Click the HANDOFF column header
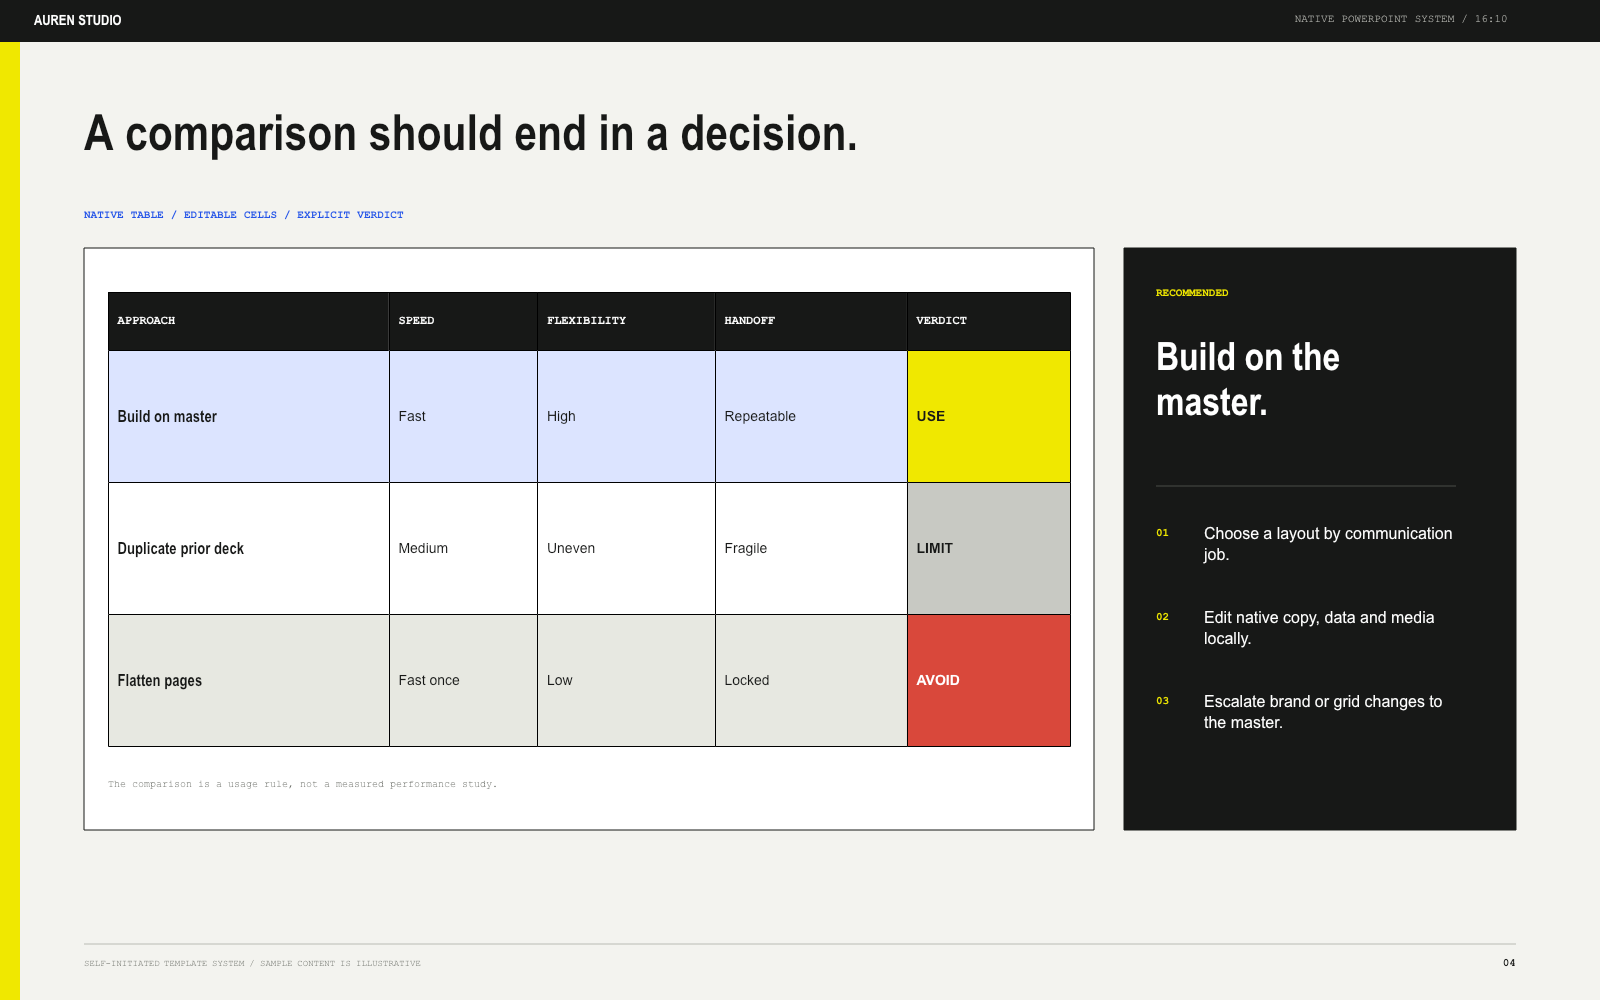This screenshot has width=1600, height=1000. [811, 321]
